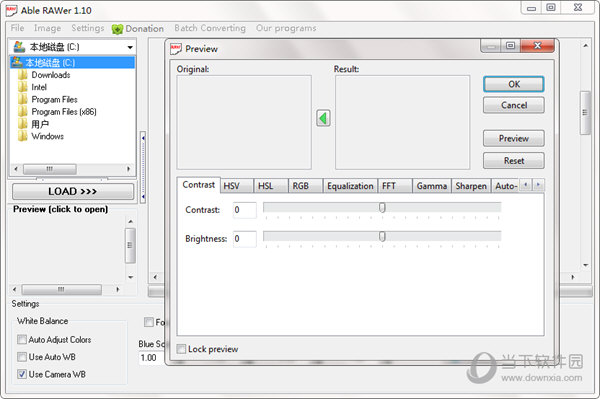Click the Brightness slider thumb

382,236
